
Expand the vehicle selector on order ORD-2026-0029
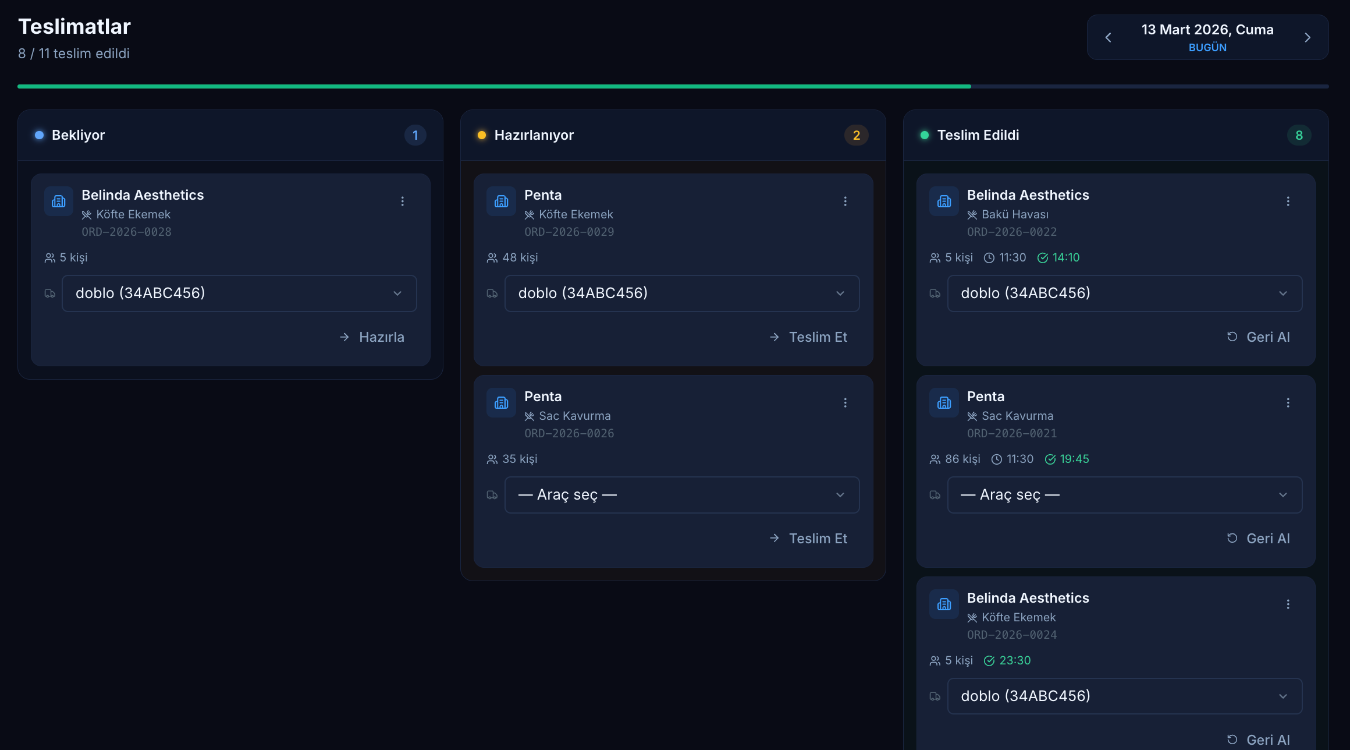(682, 294)
